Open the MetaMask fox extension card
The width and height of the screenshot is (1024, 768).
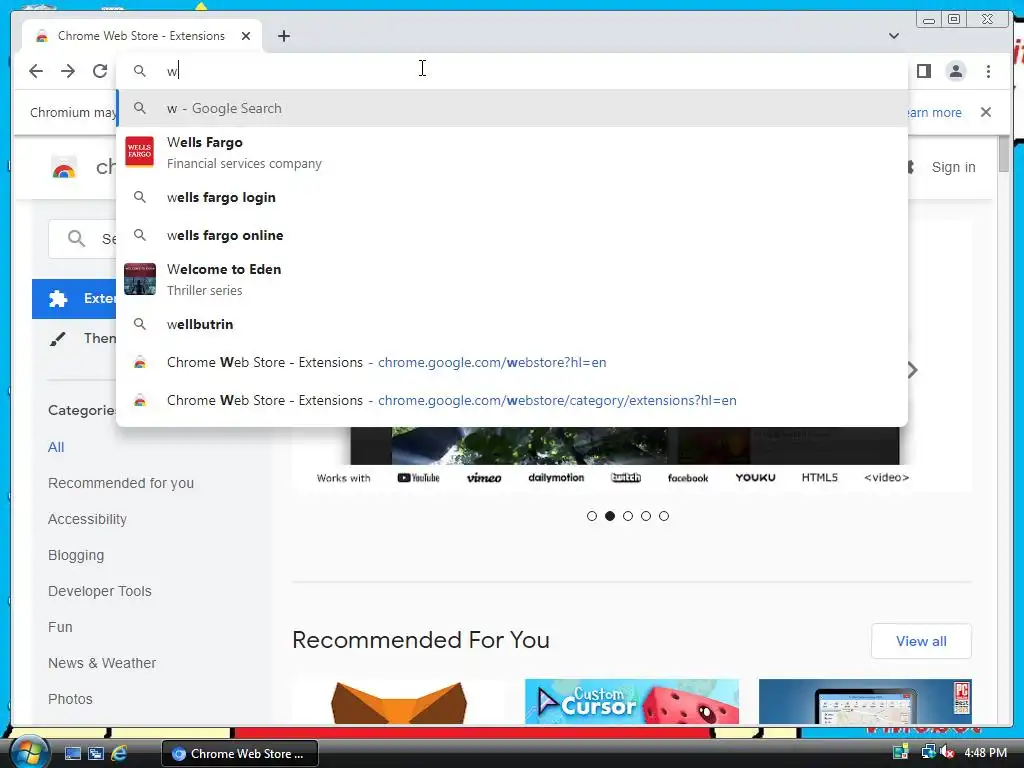(x=398, y=701)
